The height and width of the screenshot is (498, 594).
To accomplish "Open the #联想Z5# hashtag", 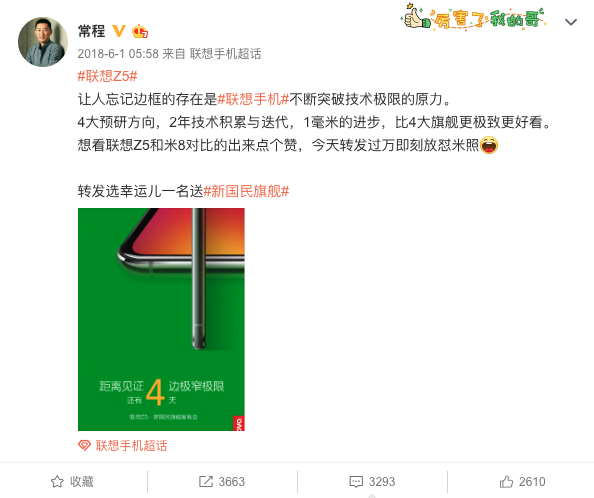I will 107,76.
